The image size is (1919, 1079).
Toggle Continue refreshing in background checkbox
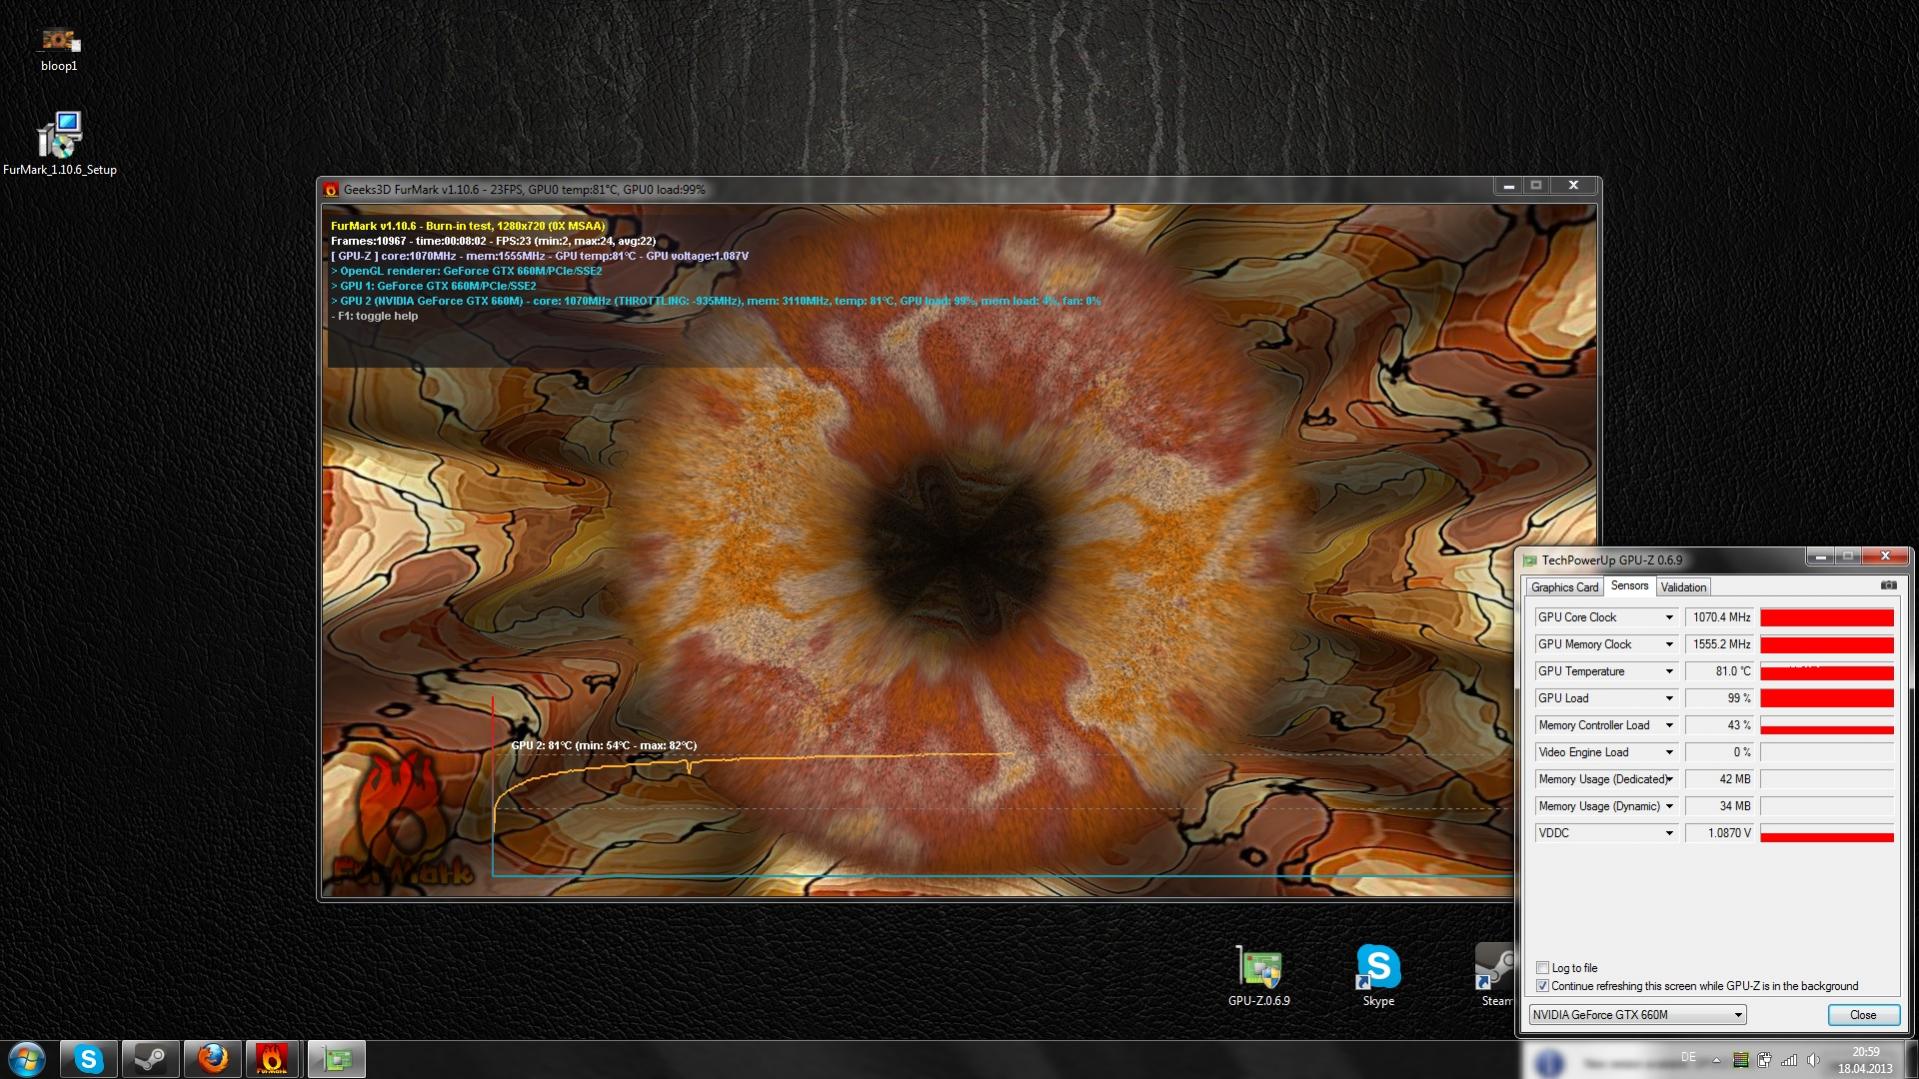point(1542,986)
